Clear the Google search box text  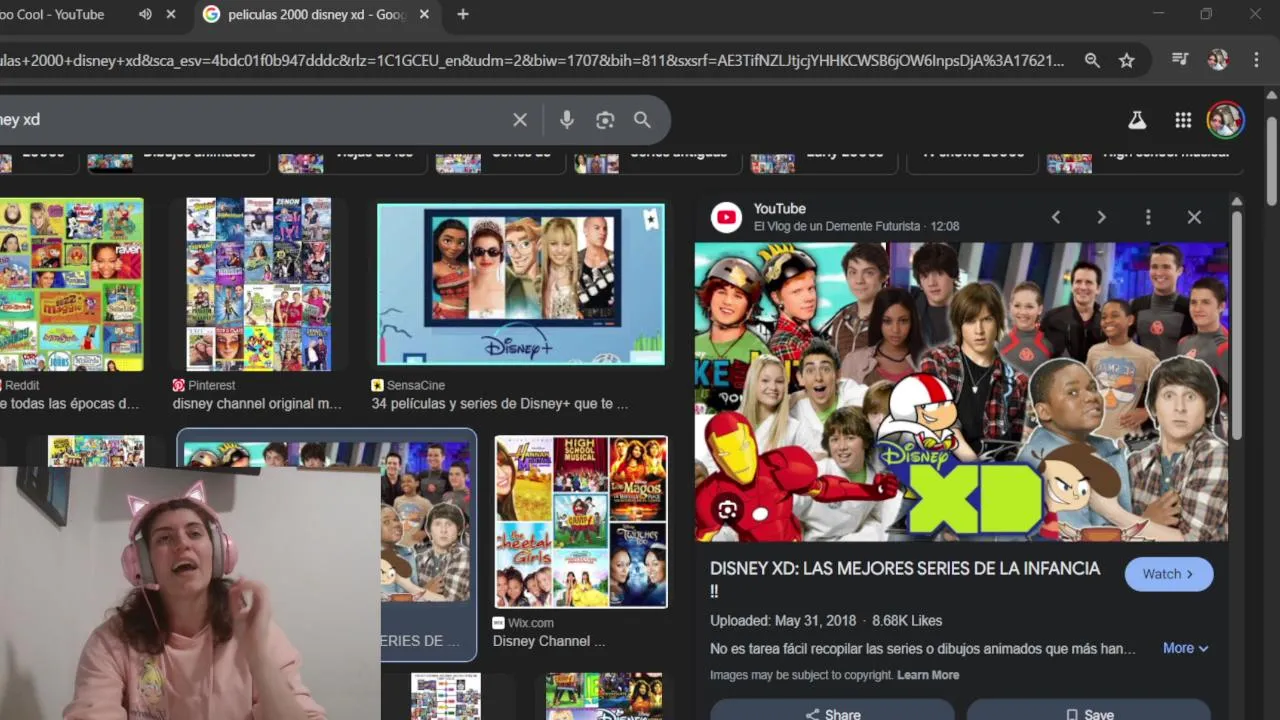coord(520,120)
